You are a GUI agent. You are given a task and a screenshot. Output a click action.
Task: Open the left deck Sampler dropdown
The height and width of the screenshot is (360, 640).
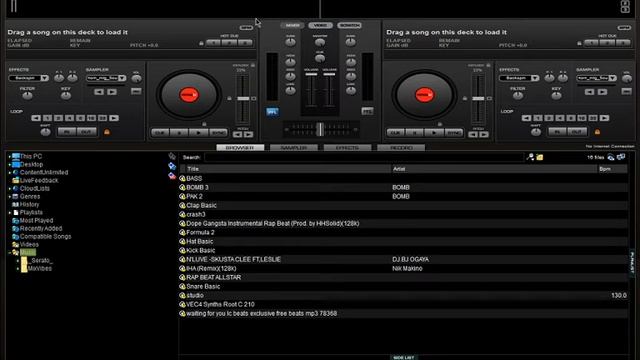click(x=107, y=78)
